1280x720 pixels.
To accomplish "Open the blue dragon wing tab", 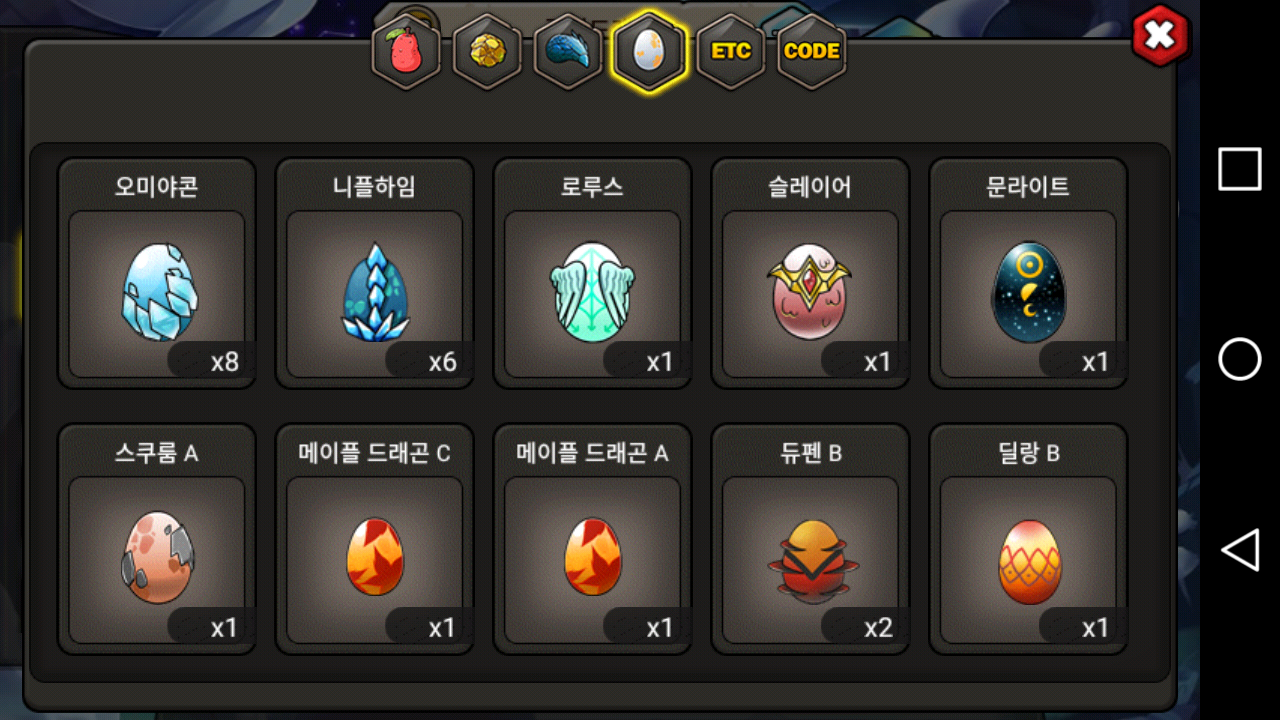I will coord(568,51).
